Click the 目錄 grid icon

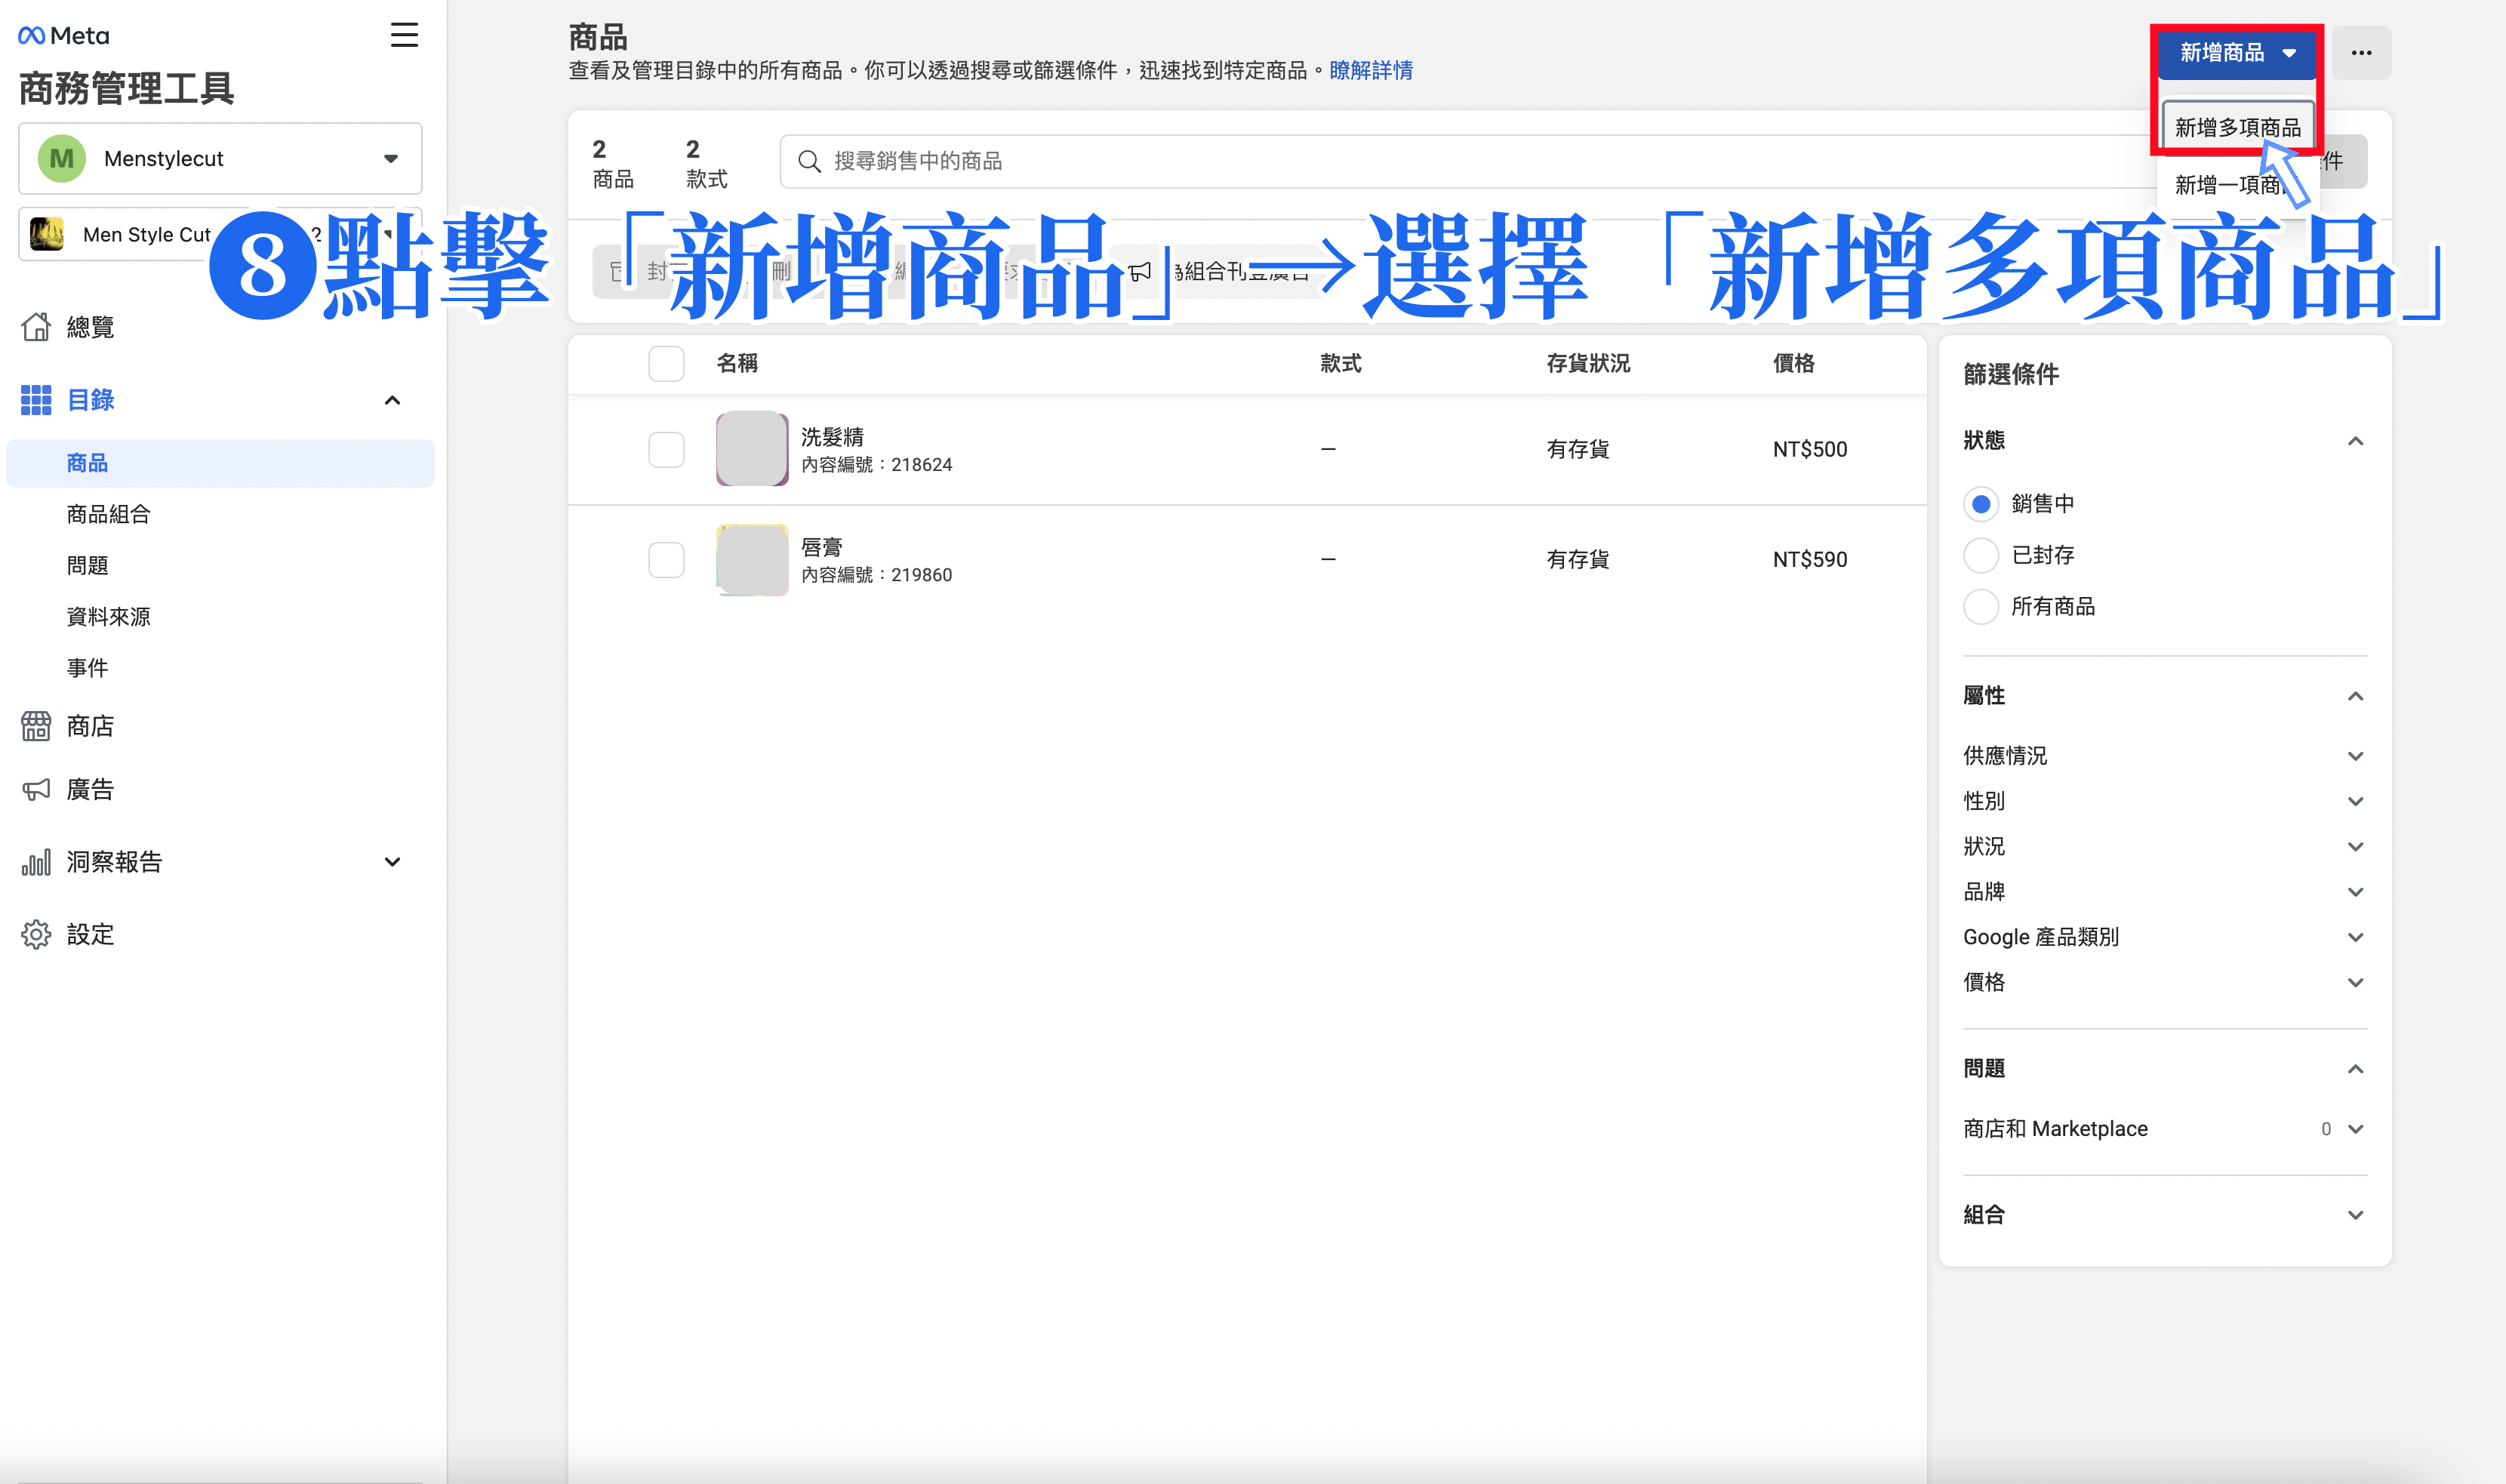pyautogui.click(x=36, y=400)
